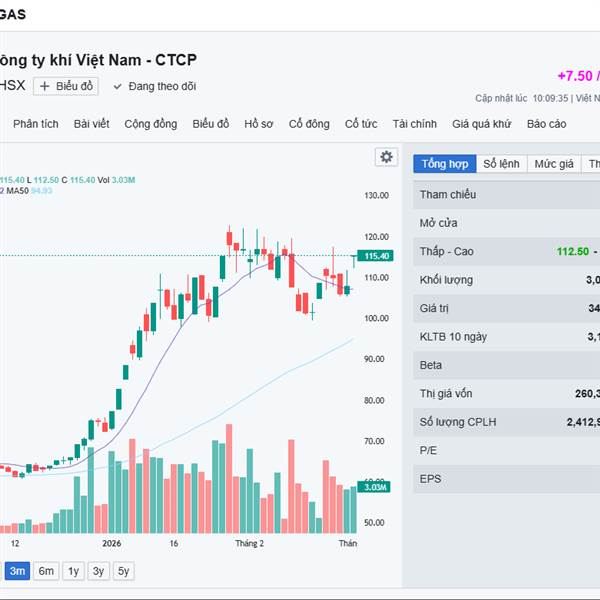Select the Tổng hợp panel tab
The width and height of the screenshot is (600, 600).
coord(444,163)
